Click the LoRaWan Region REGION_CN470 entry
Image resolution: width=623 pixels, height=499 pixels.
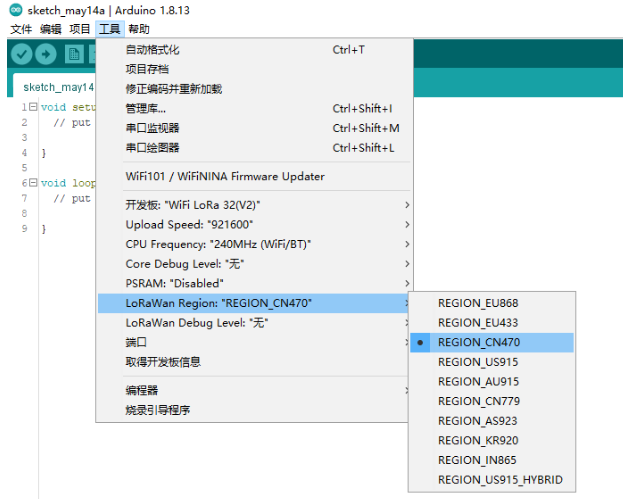click(253, 303)
